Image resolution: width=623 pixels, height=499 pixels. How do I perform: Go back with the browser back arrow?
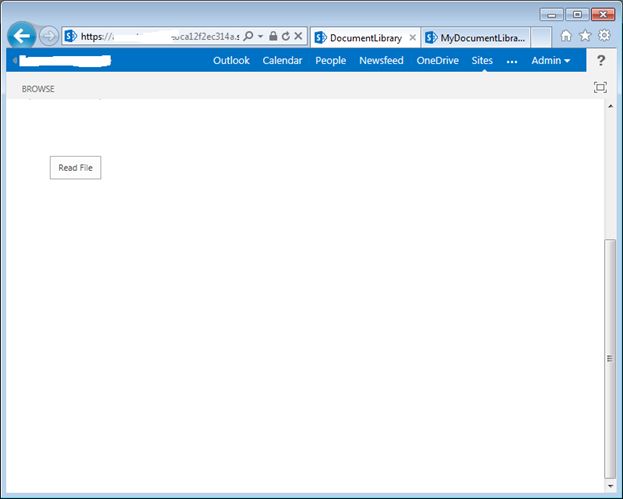[x=22, y=36]
